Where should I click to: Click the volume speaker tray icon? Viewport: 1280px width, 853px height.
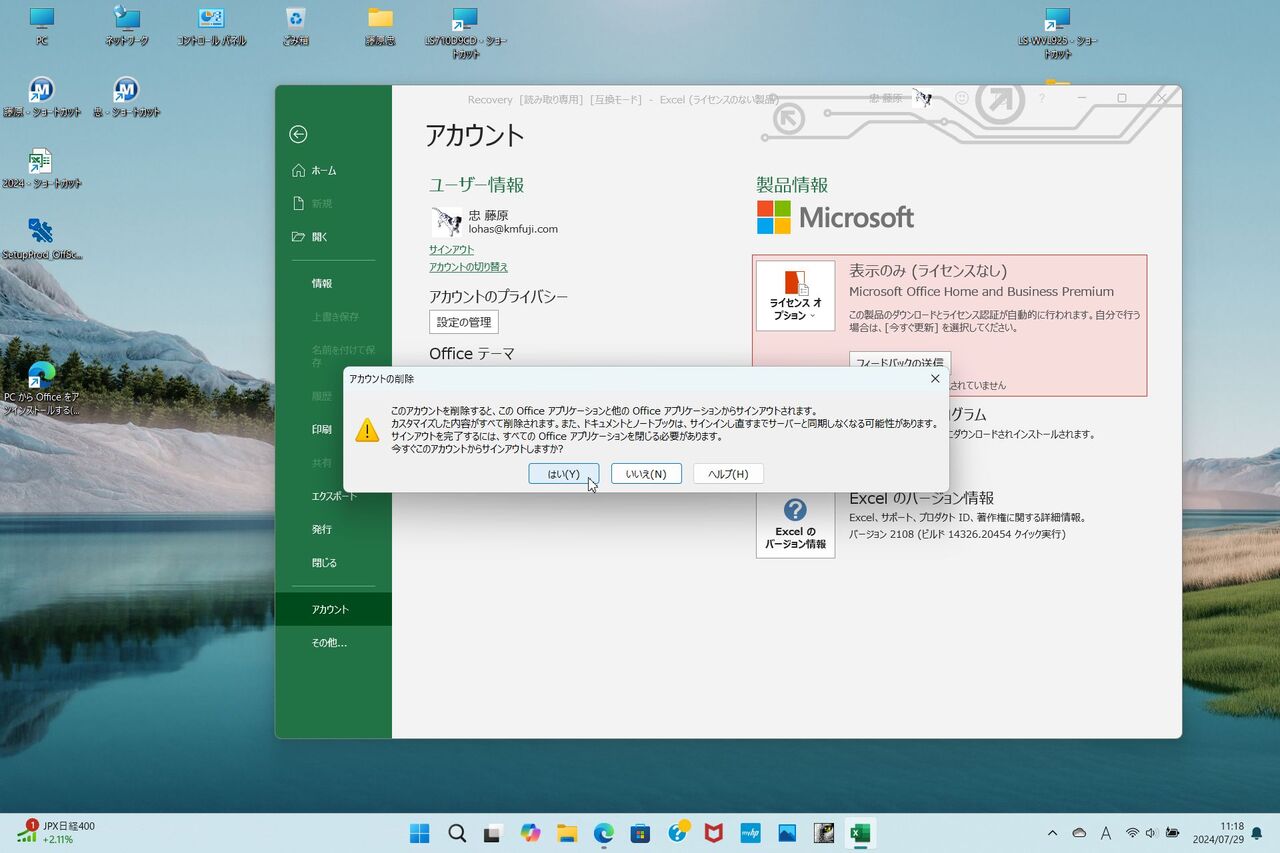tap(1151, 833)
